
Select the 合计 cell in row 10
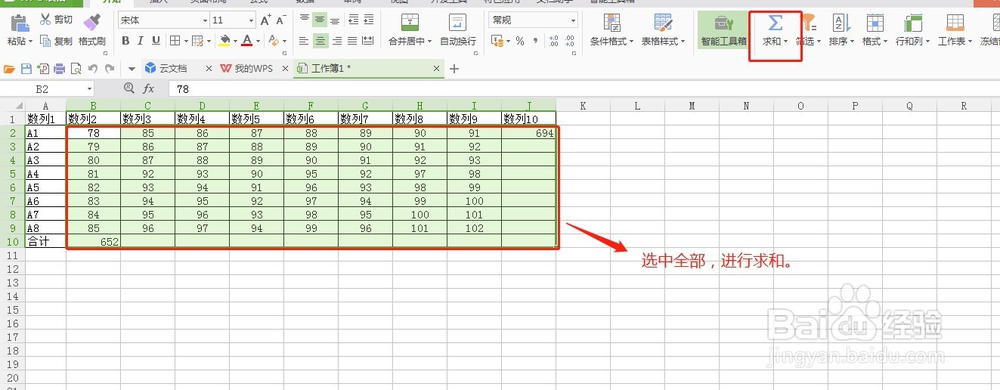(x=45, y=242)
